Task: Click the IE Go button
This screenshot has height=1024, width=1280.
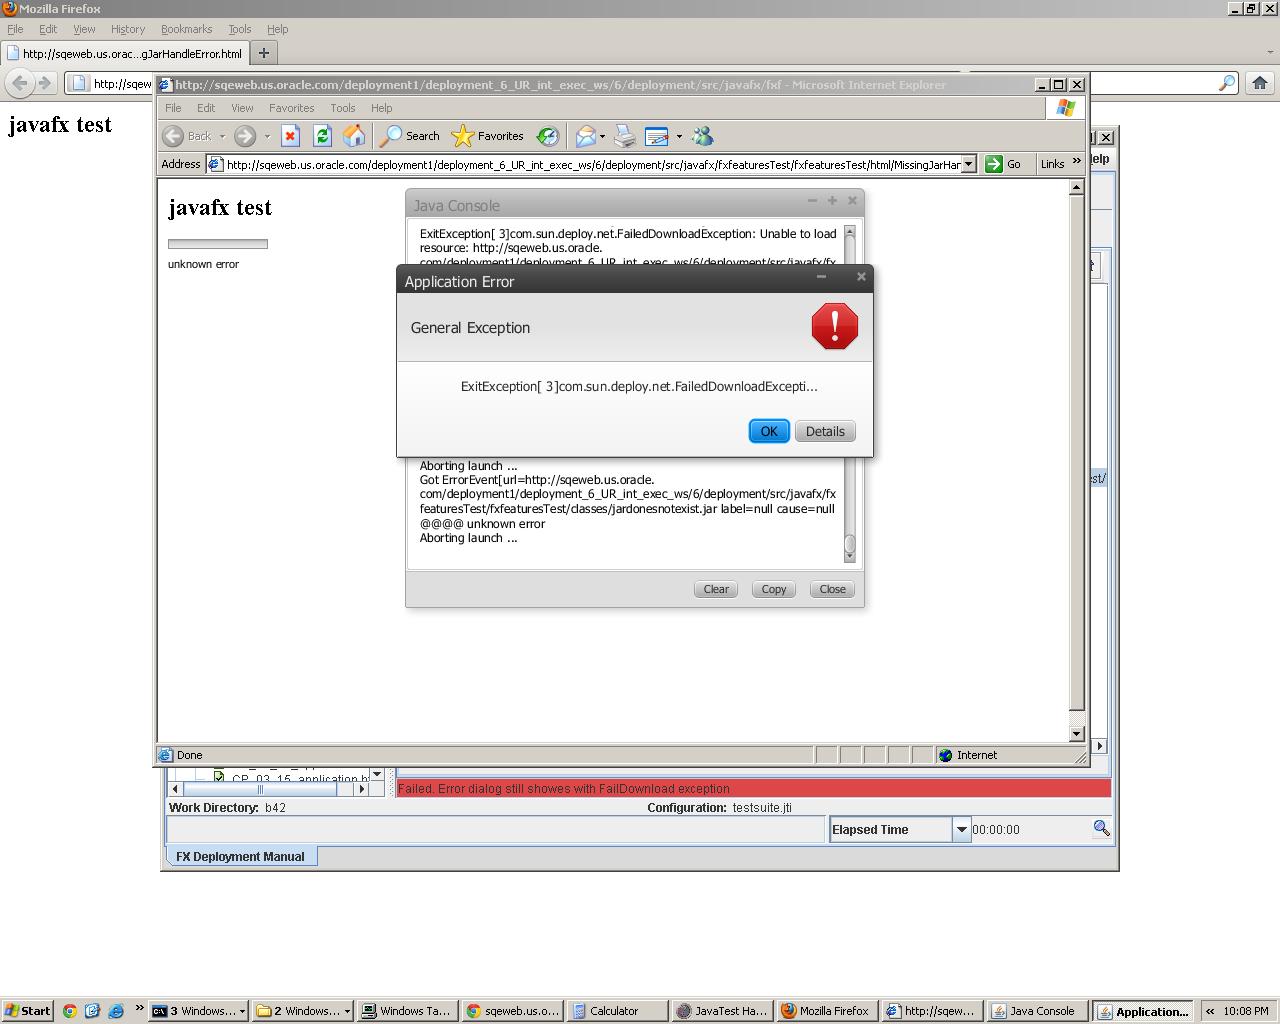Action: pyautogui.click(x=1004, y=164)
